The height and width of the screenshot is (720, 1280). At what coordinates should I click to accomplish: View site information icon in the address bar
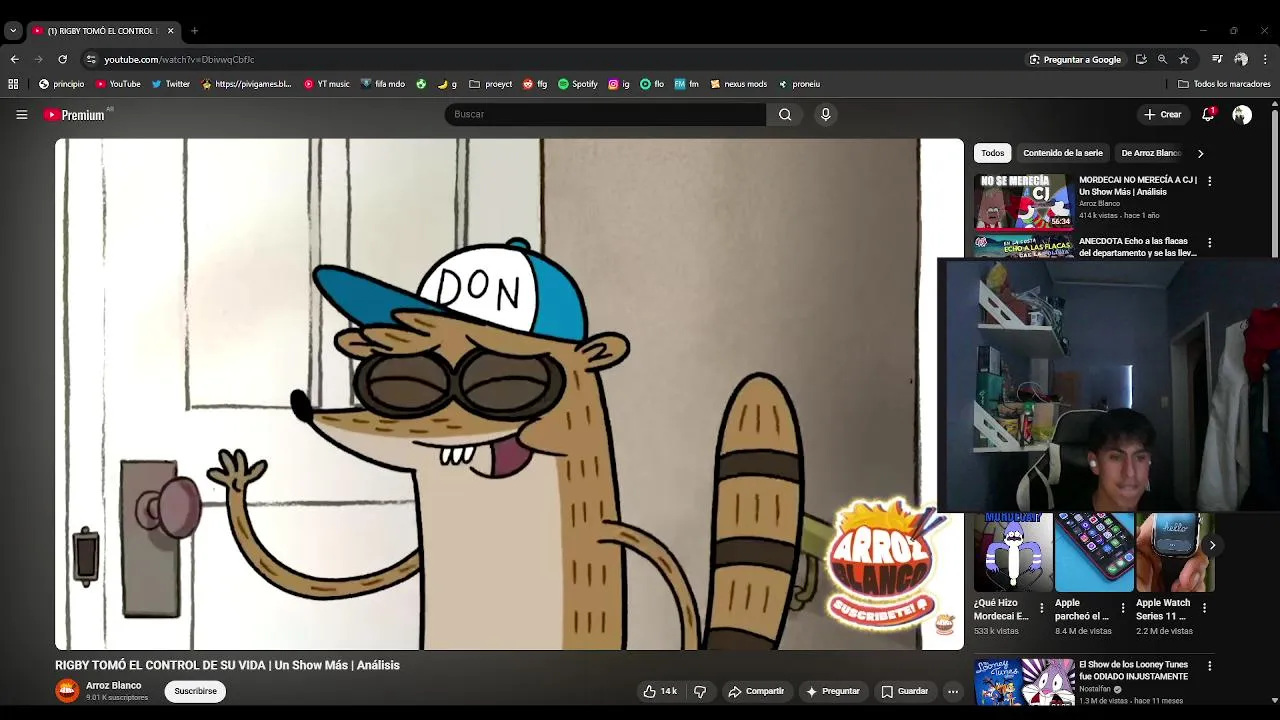point(90,59)
